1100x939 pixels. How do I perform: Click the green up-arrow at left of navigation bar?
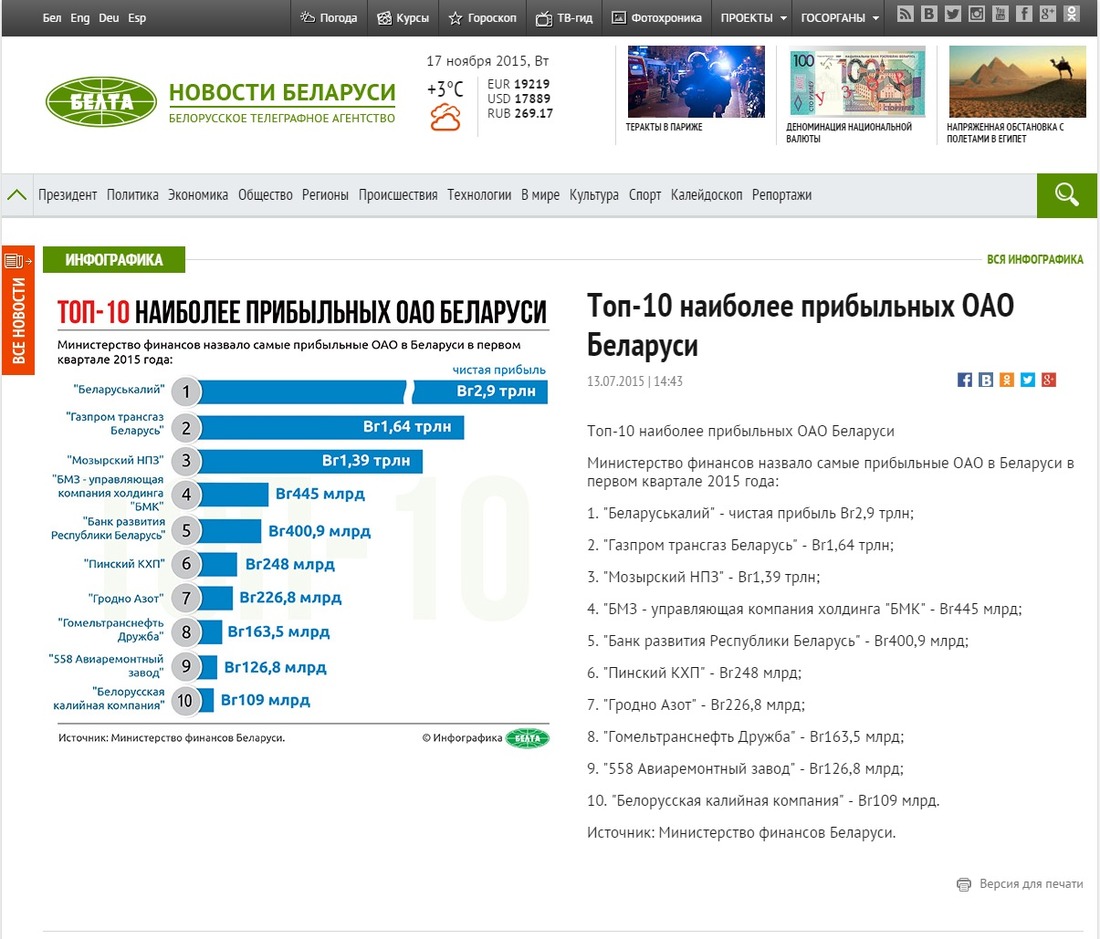17,195
